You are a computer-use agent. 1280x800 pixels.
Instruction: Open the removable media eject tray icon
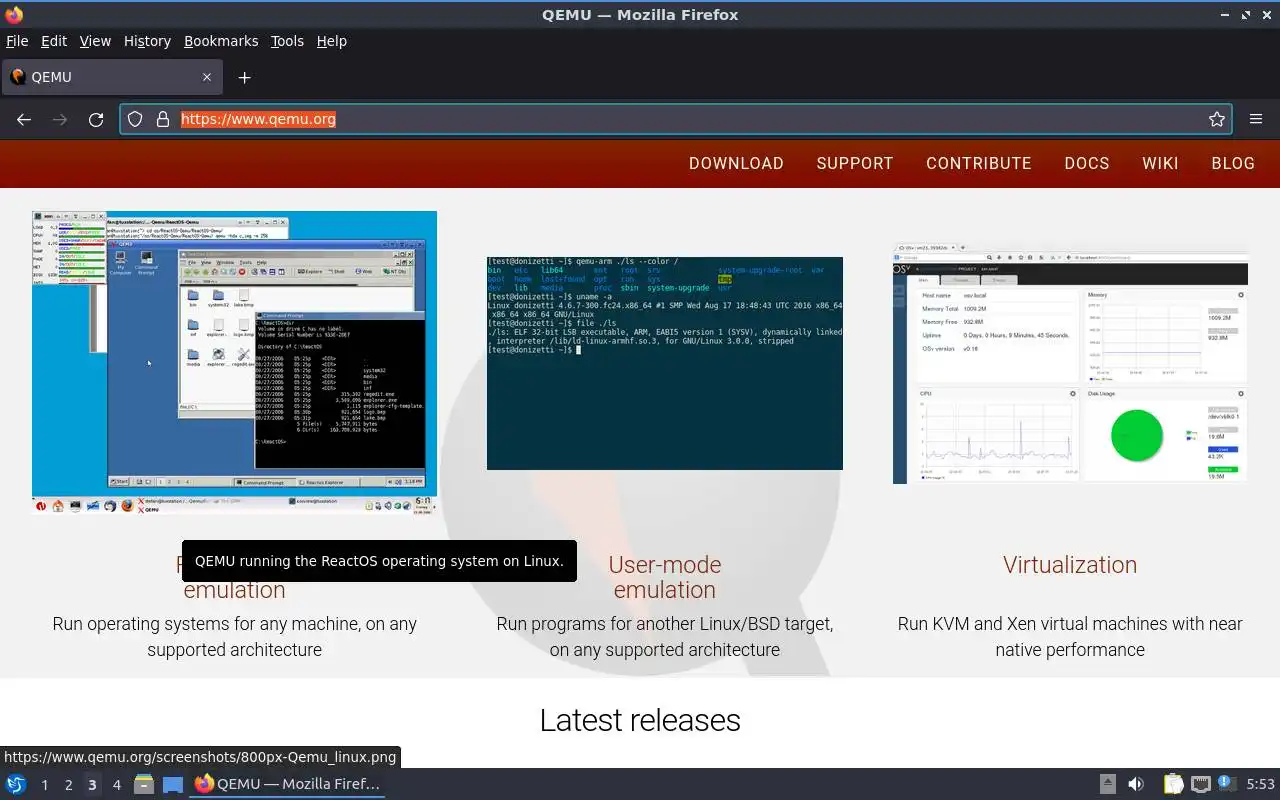1107,784
